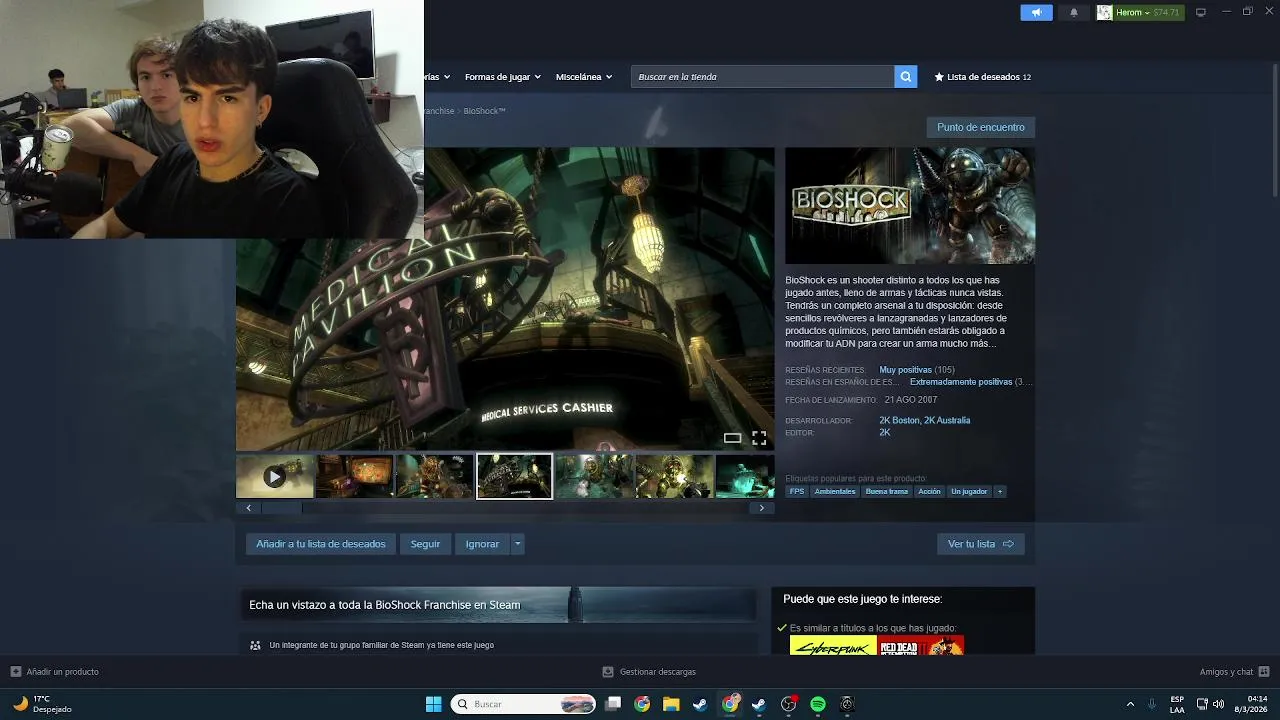1280x720 pixels.
Task: Click the ESP LAA language indicator
Action: (1177, 704)
